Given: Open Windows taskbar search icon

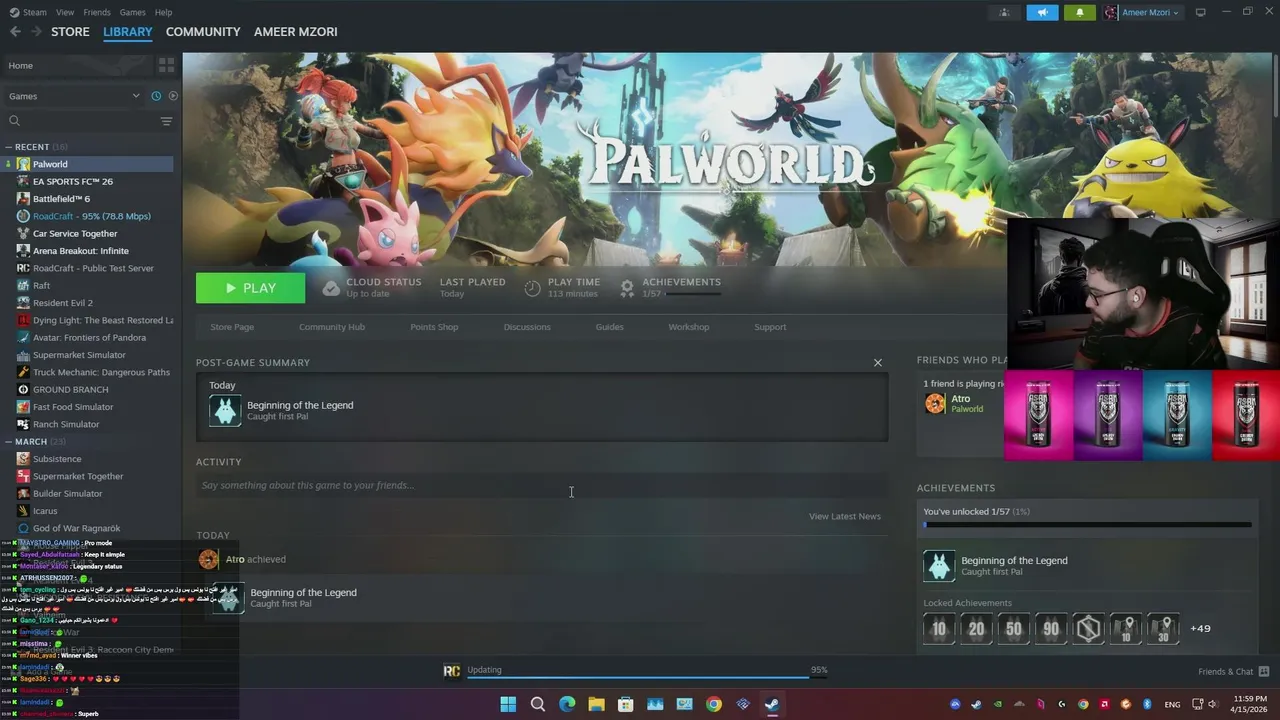Looking at the screenshot, I should [x=538, y=704].
